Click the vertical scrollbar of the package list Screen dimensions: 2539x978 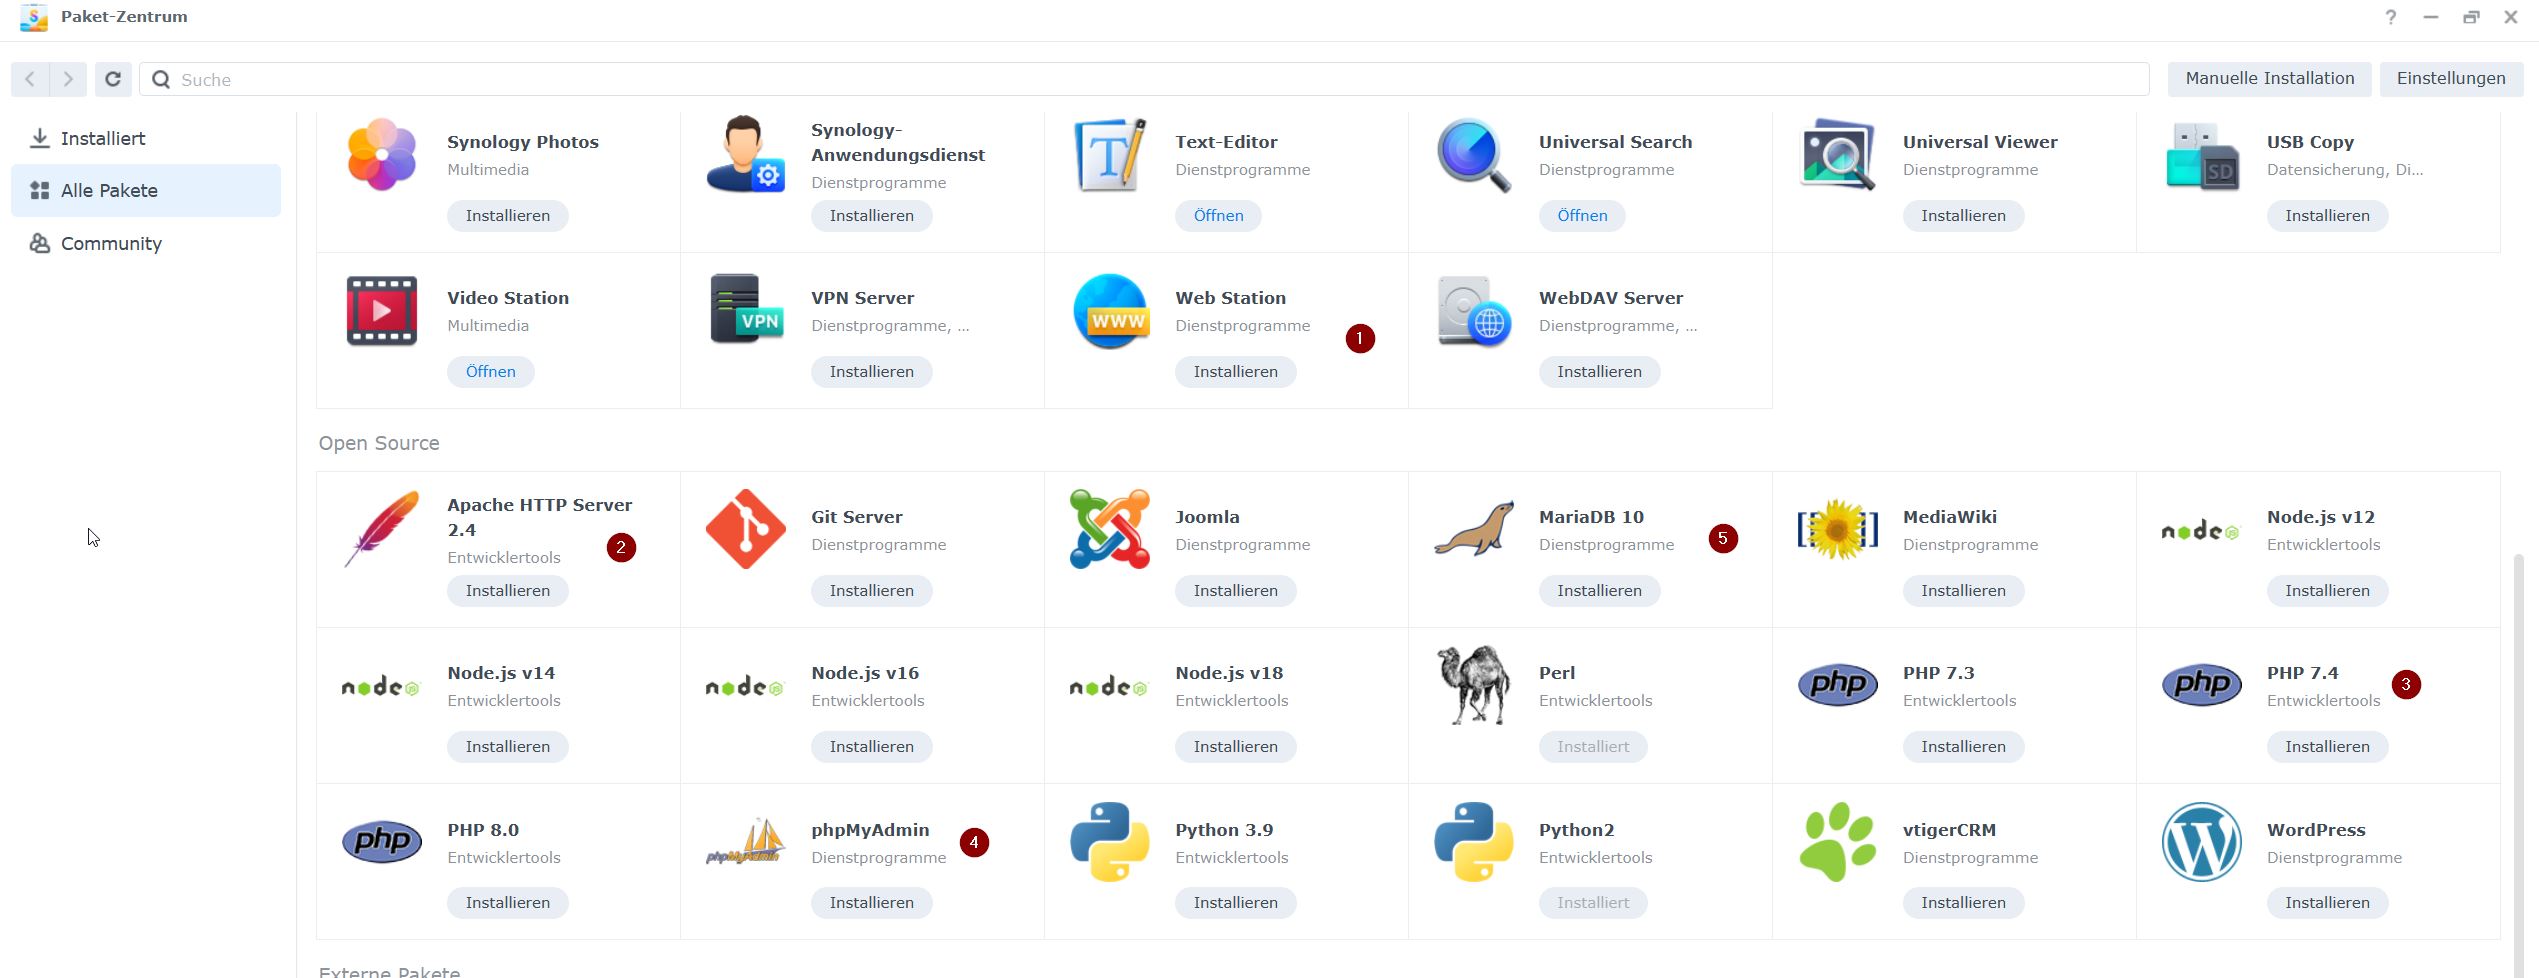[2518, 765]
